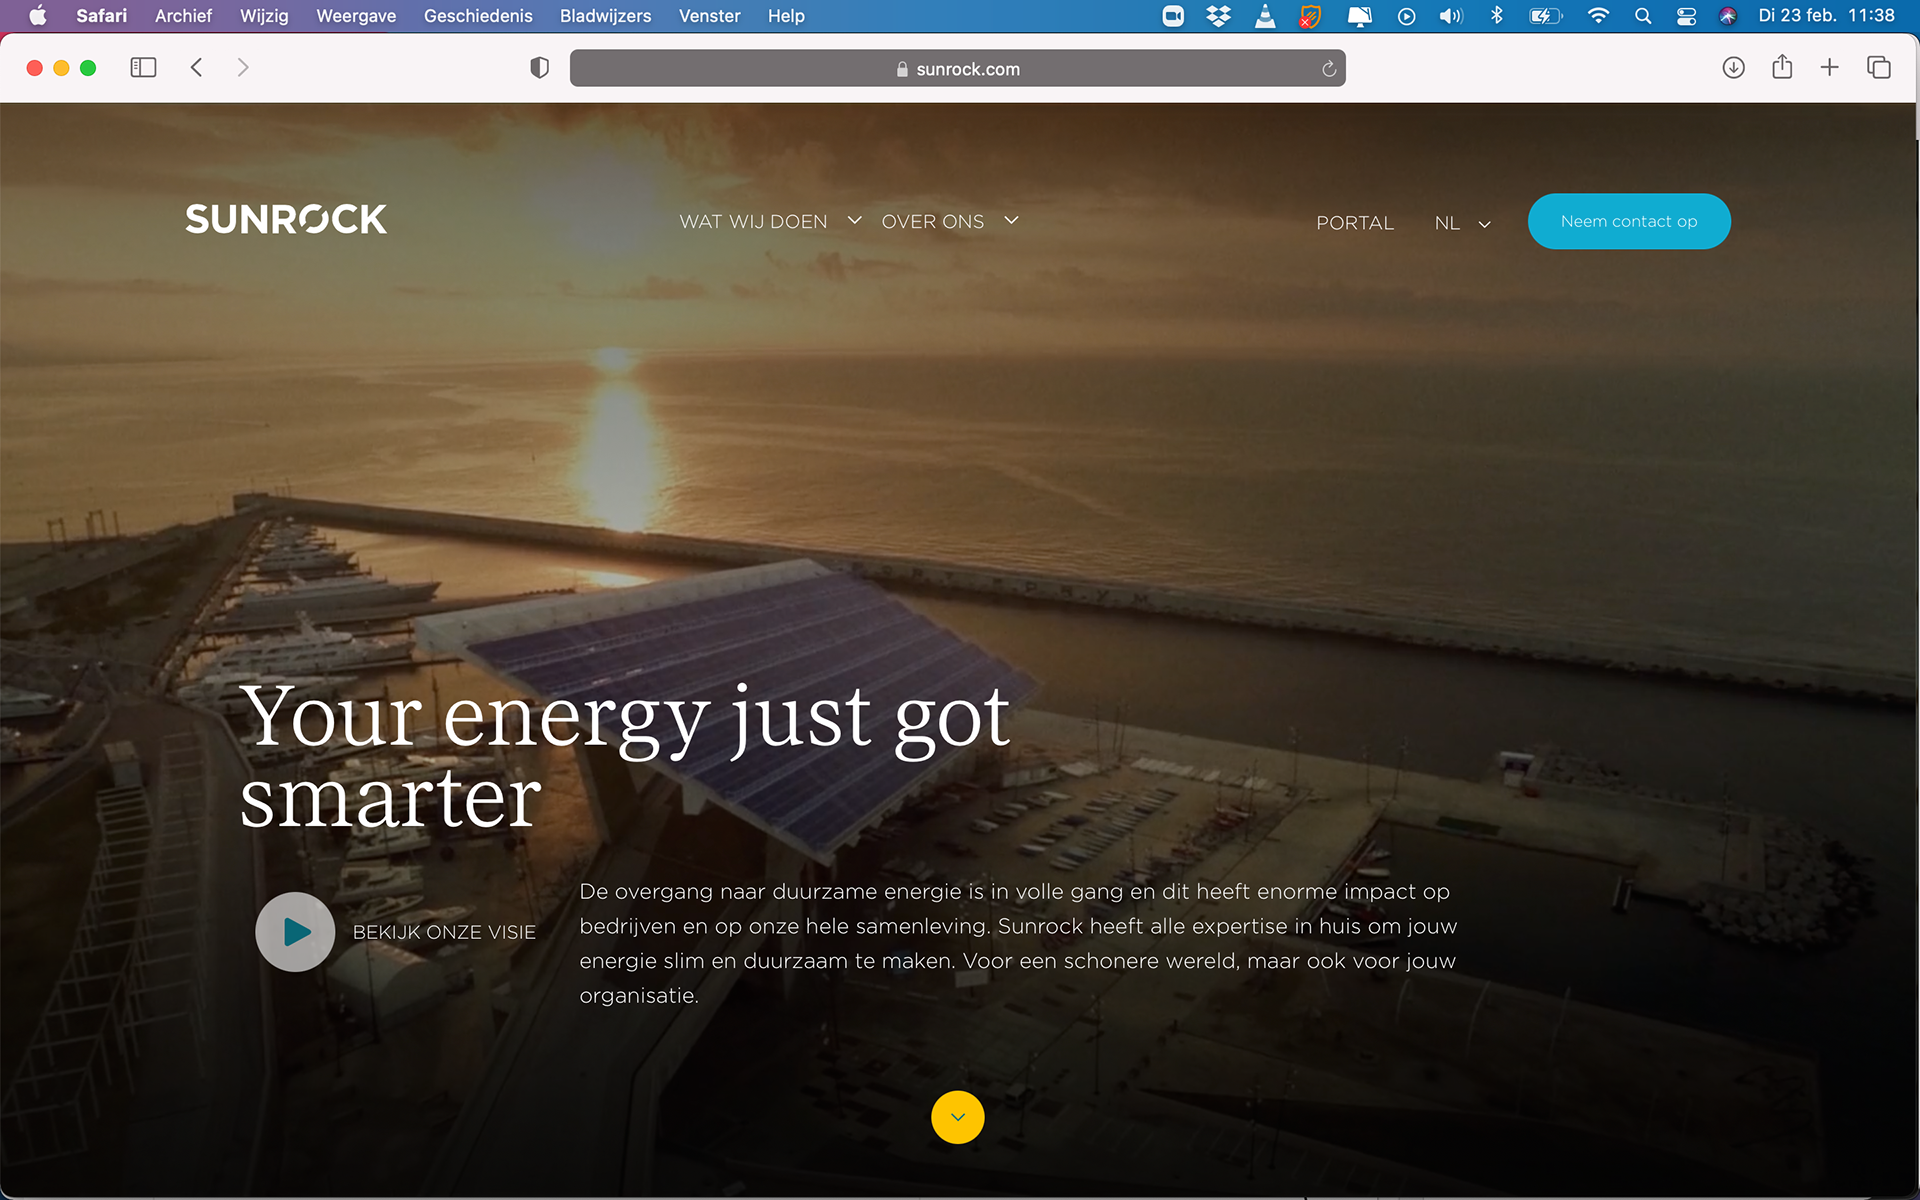Click the yellow scroll-down arrow button
The width and height of the screenshot is (1920, 1200).
[958, 1117]
